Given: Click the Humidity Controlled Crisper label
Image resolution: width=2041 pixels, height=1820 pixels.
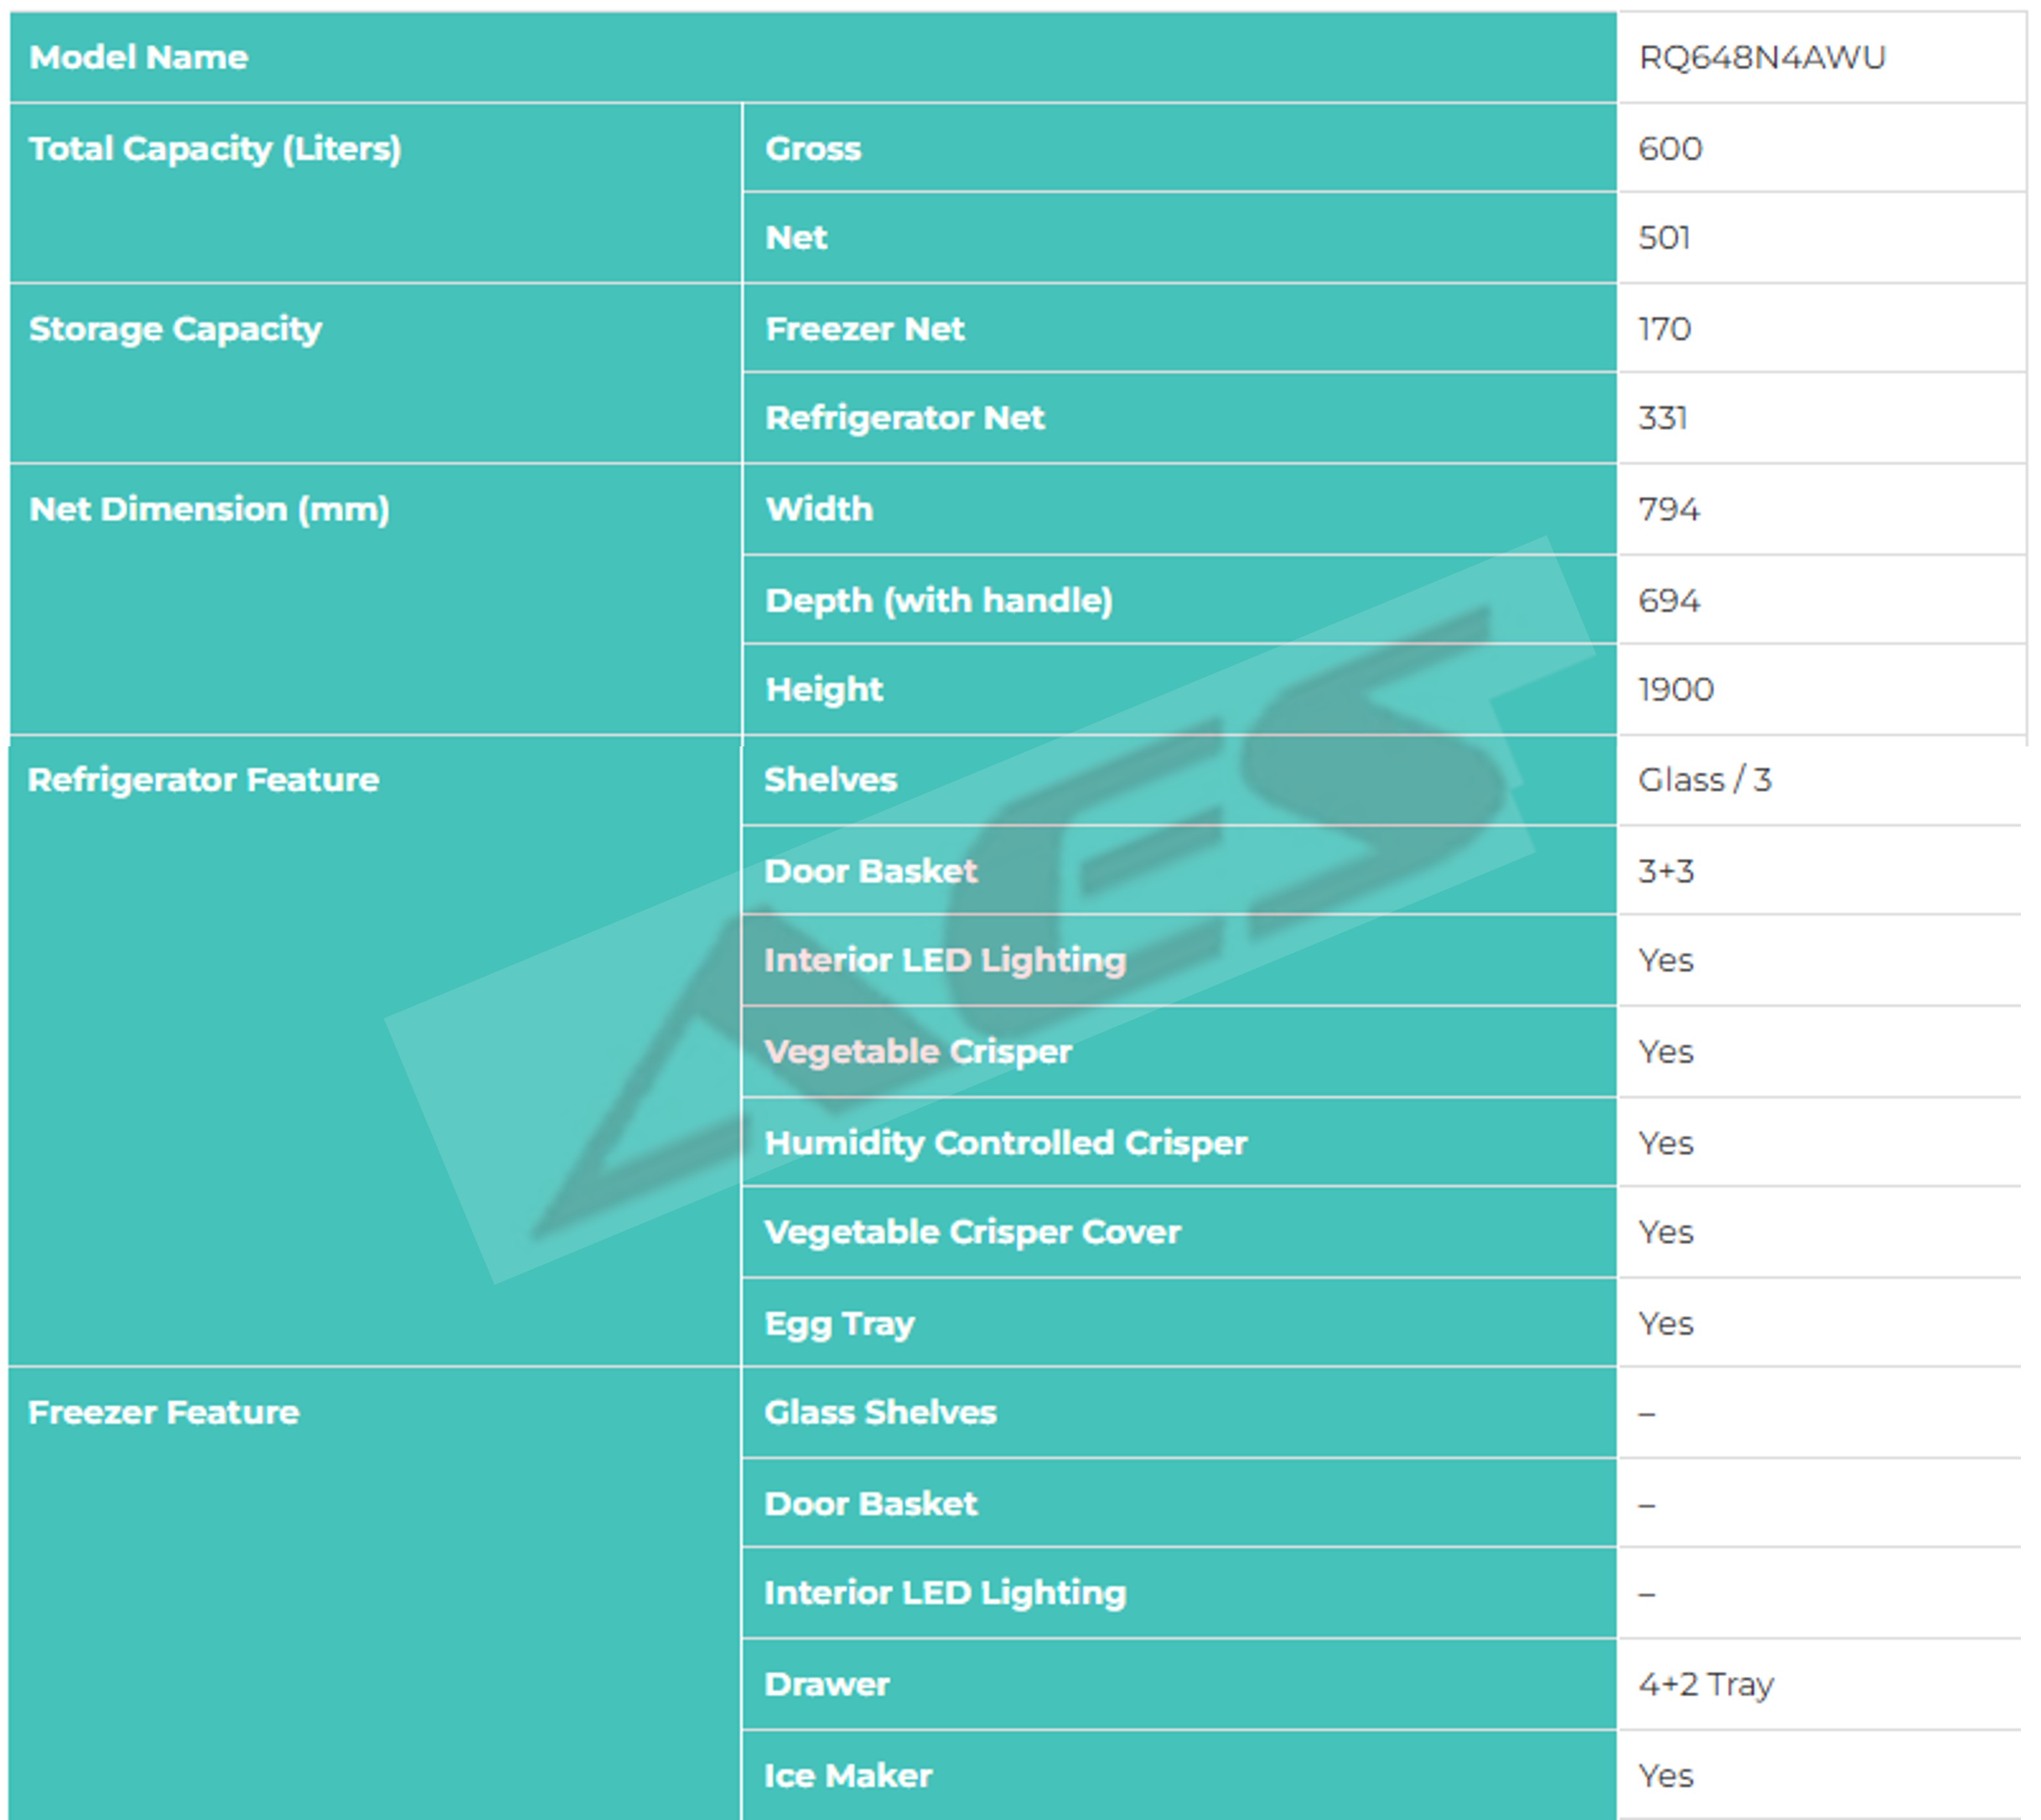Looking at the screenshot, I should point(1005,1142).
